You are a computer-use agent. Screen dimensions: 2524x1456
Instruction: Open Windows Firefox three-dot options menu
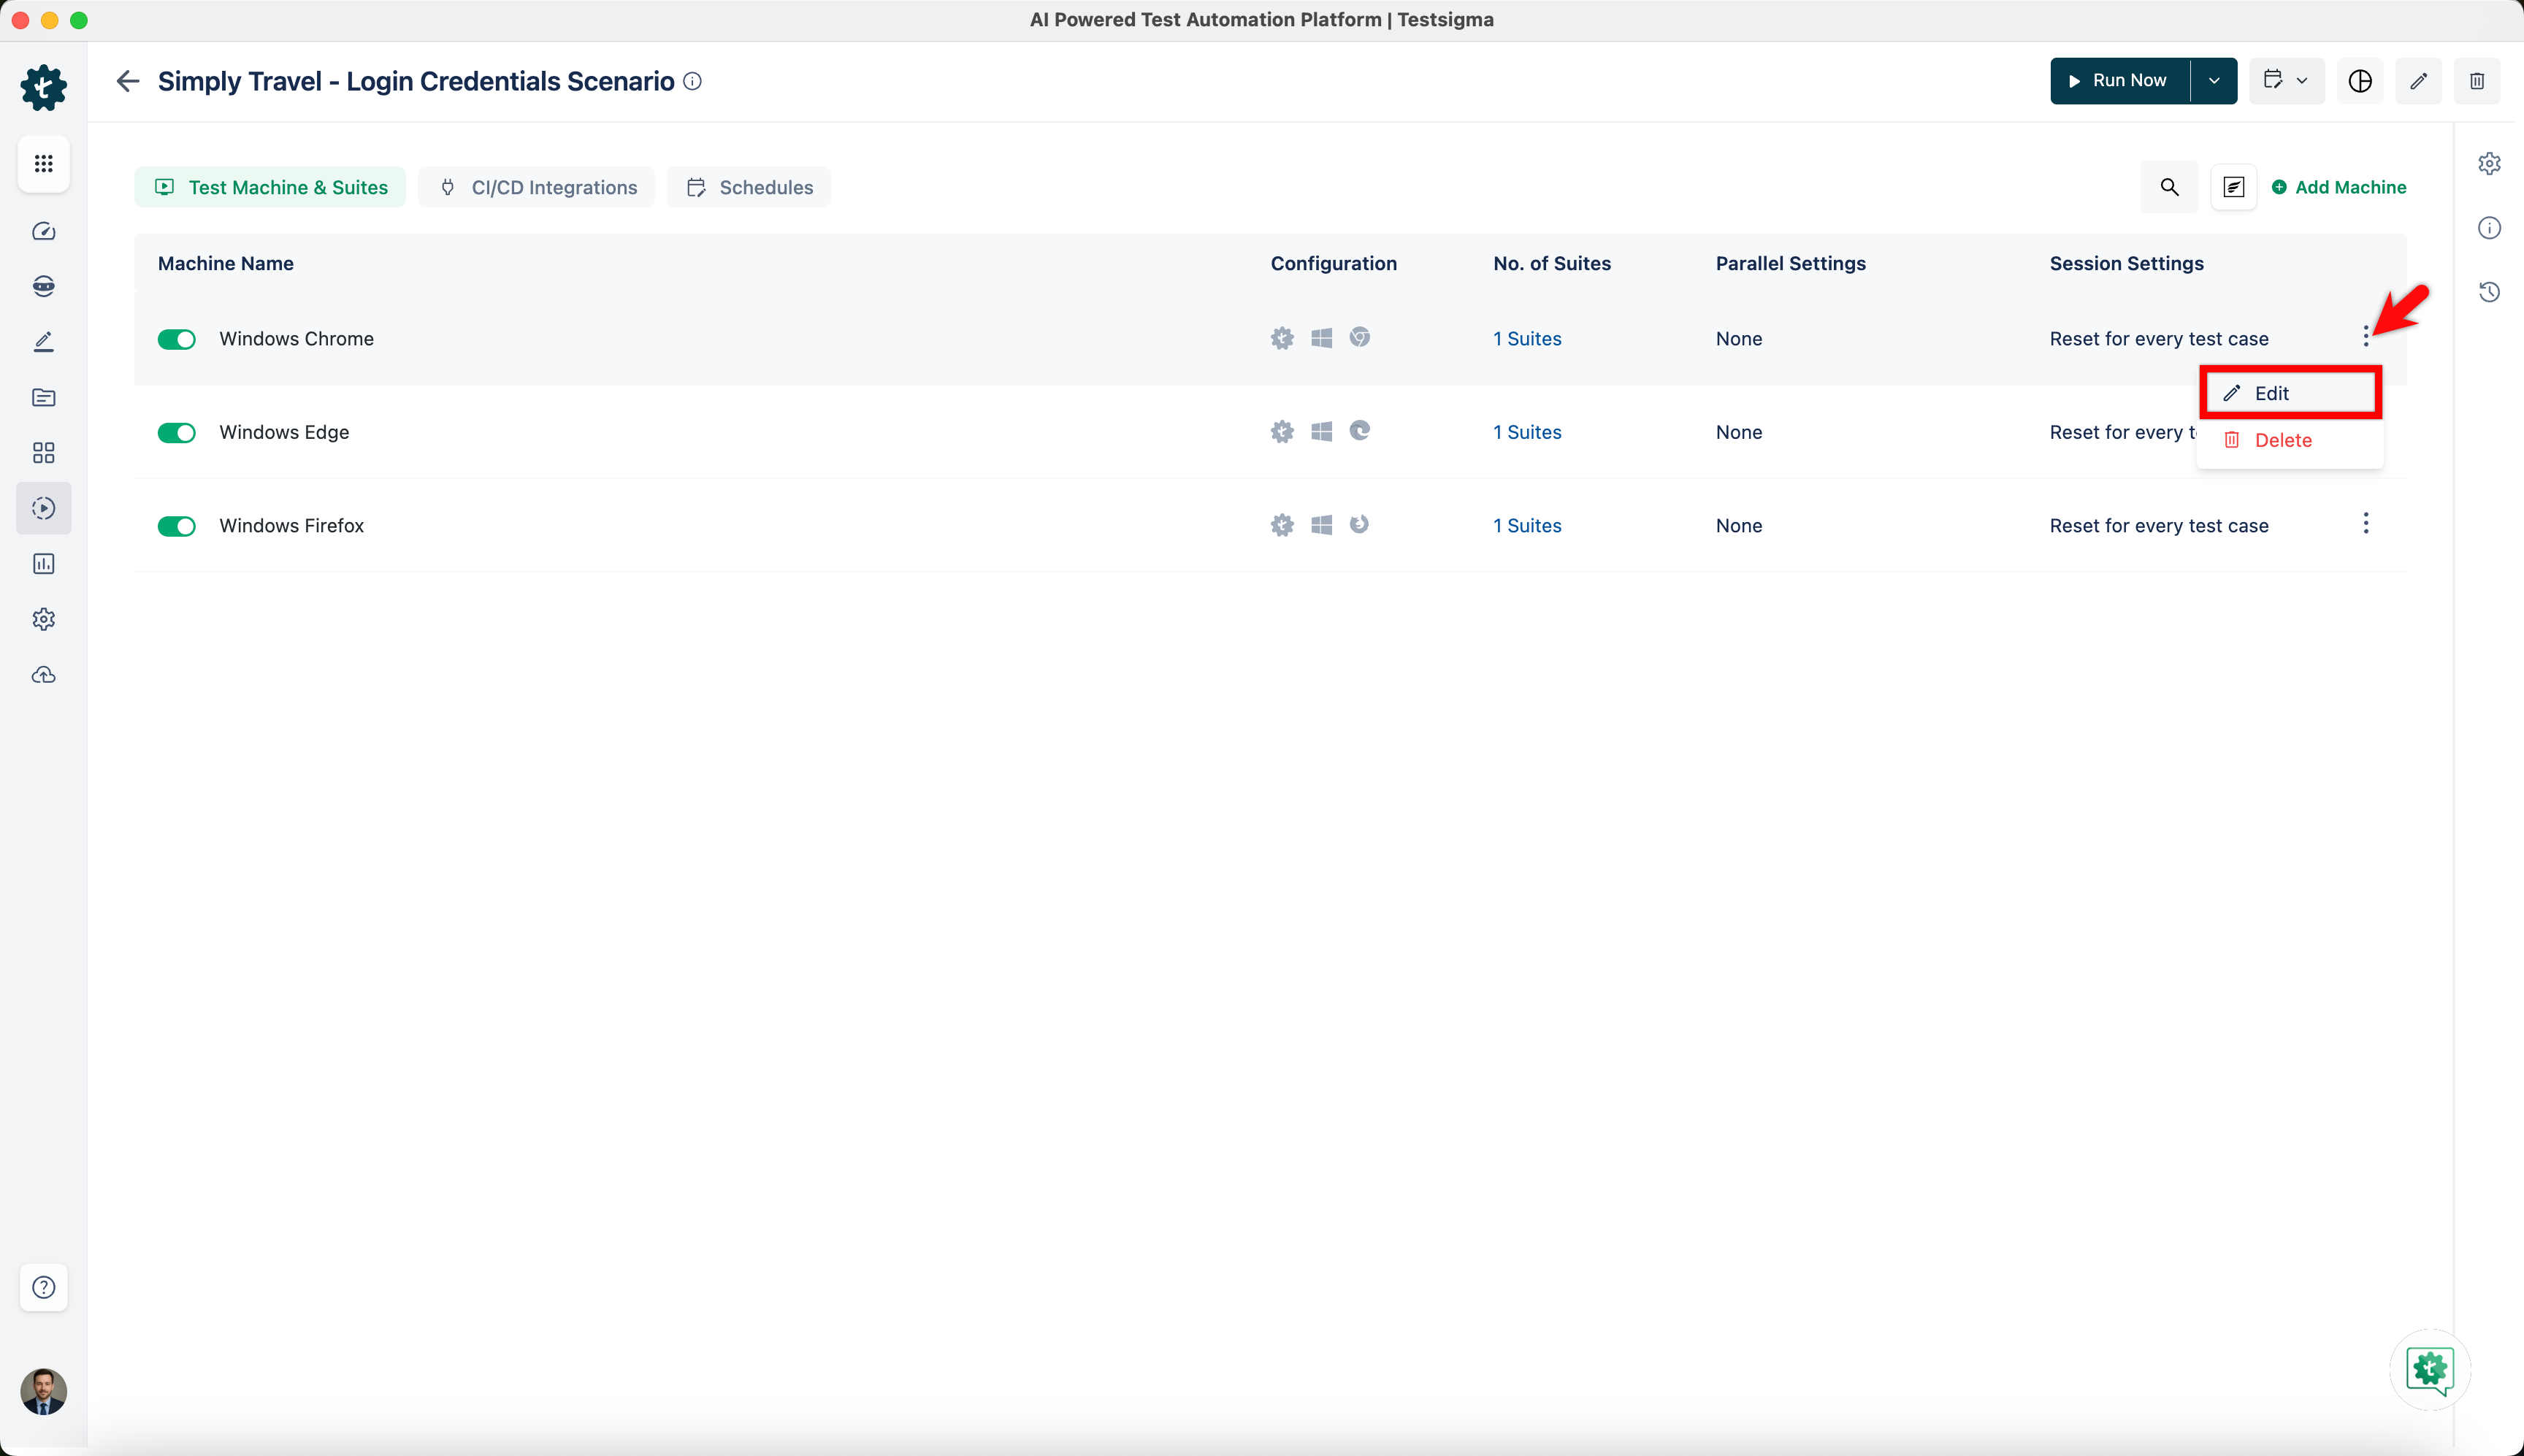[2365, 523]
